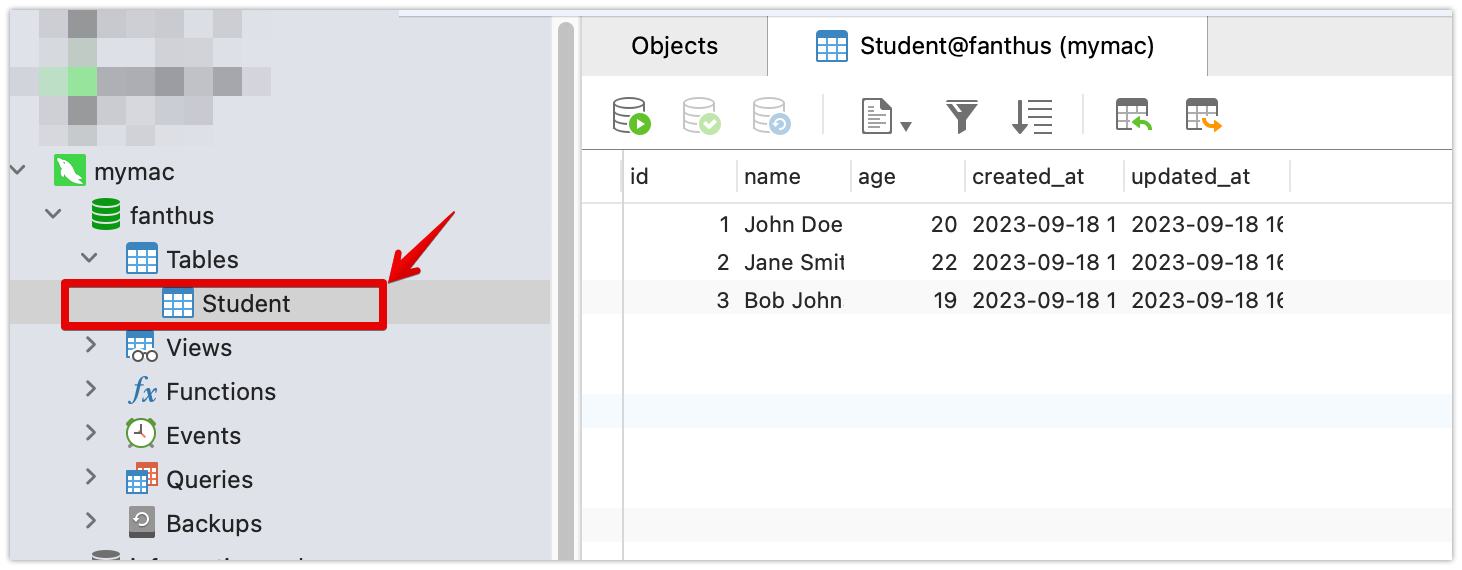The image size is (1462, 570).
Task: Open the text memo dropdown icon
Action: tap(886, 116)
